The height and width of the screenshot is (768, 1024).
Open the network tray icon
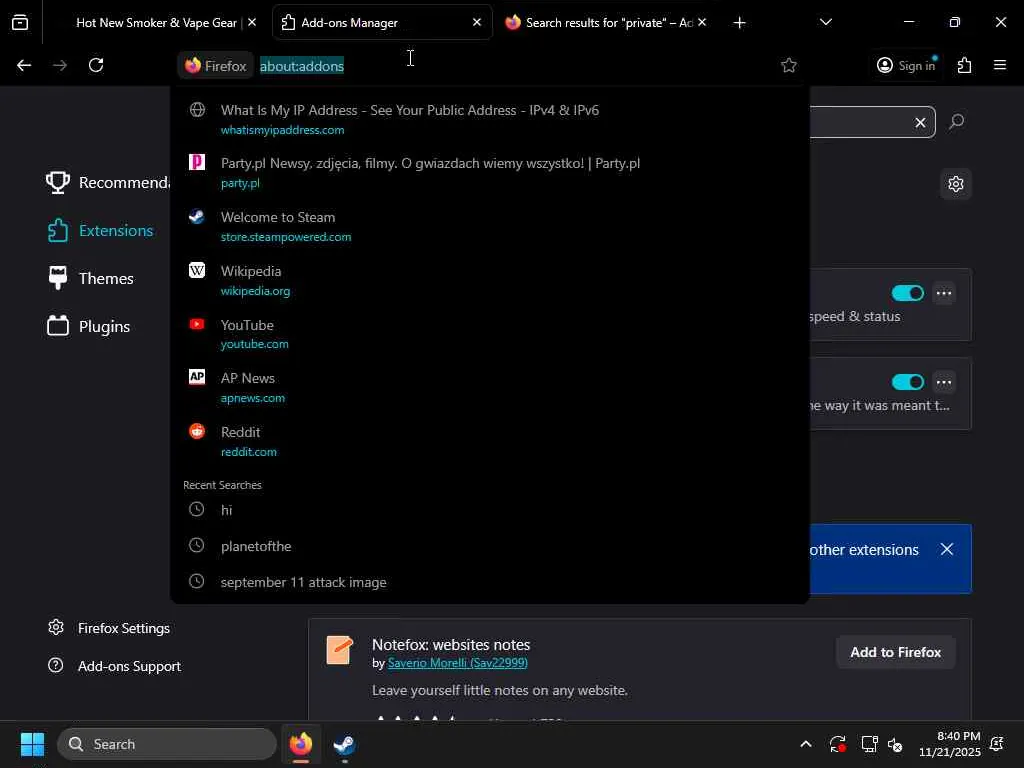[x=869, y=744]
